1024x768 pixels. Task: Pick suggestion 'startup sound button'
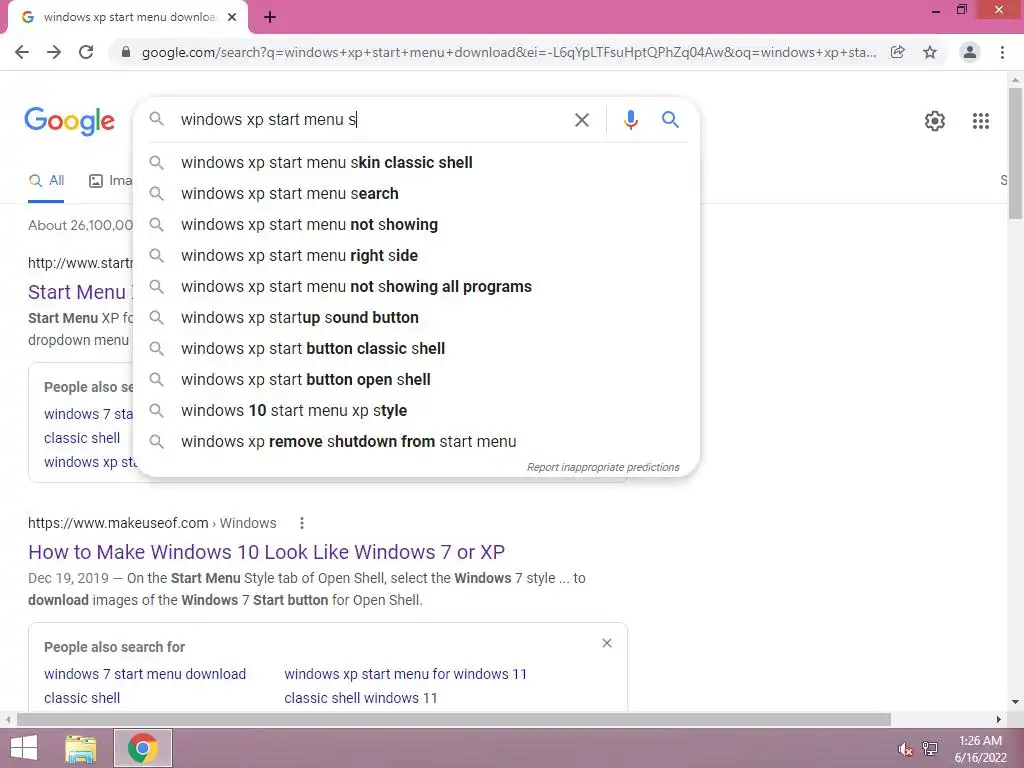[417, 317]
